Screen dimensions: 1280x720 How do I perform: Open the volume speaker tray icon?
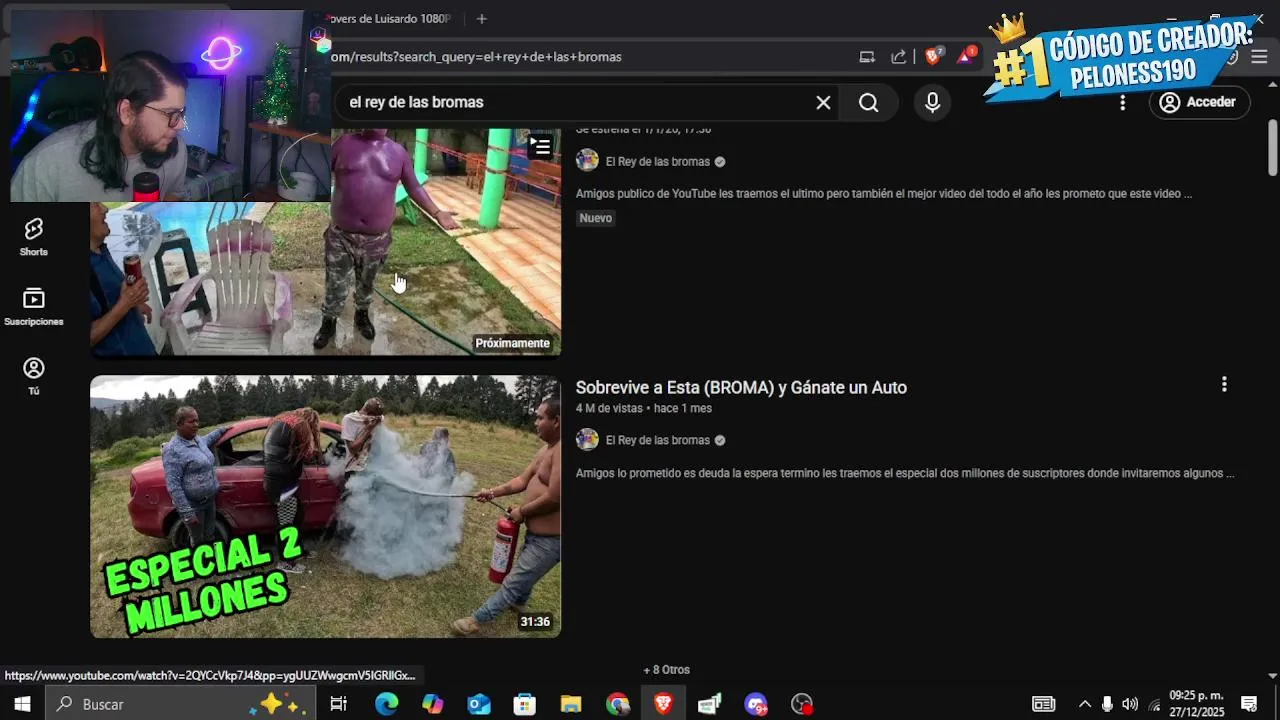(x=1130, y=704)
